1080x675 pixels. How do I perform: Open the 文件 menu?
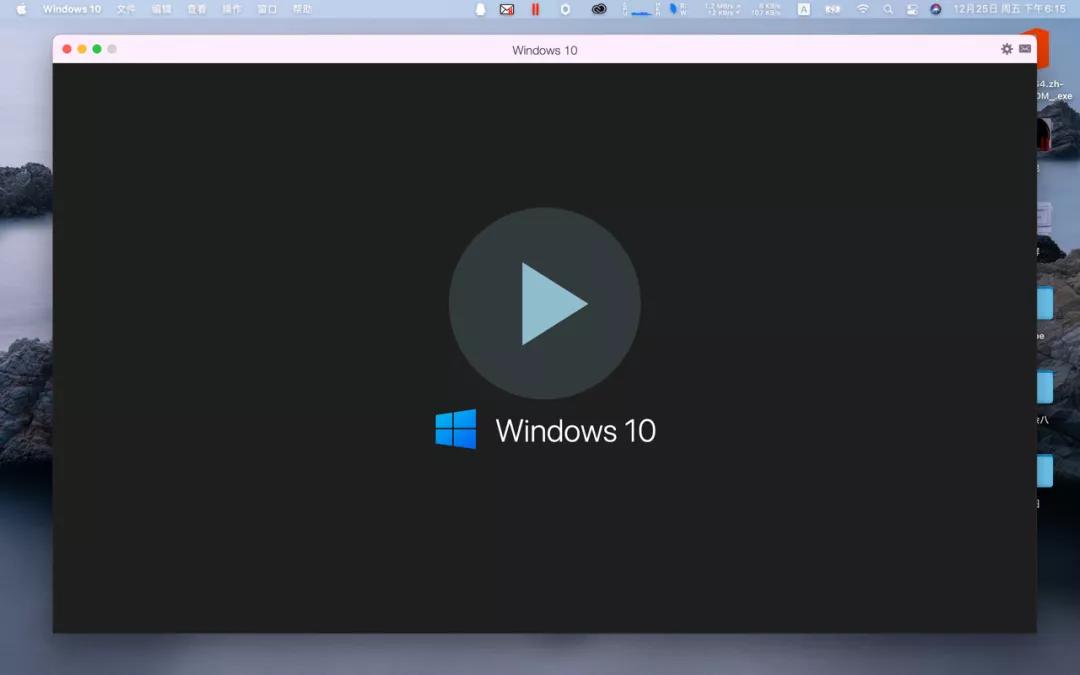126,9
